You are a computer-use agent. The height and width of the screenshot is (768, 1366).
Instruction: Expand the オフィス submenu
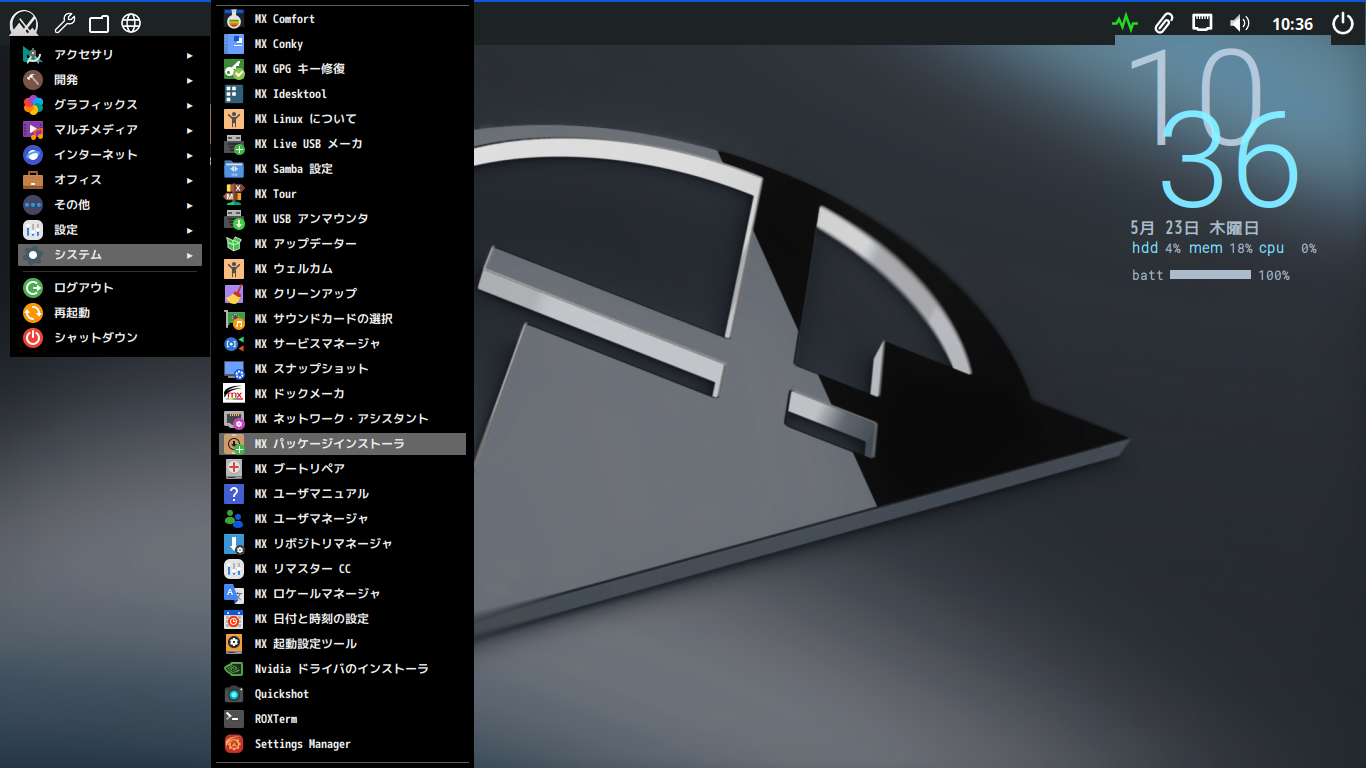point(110,180)
